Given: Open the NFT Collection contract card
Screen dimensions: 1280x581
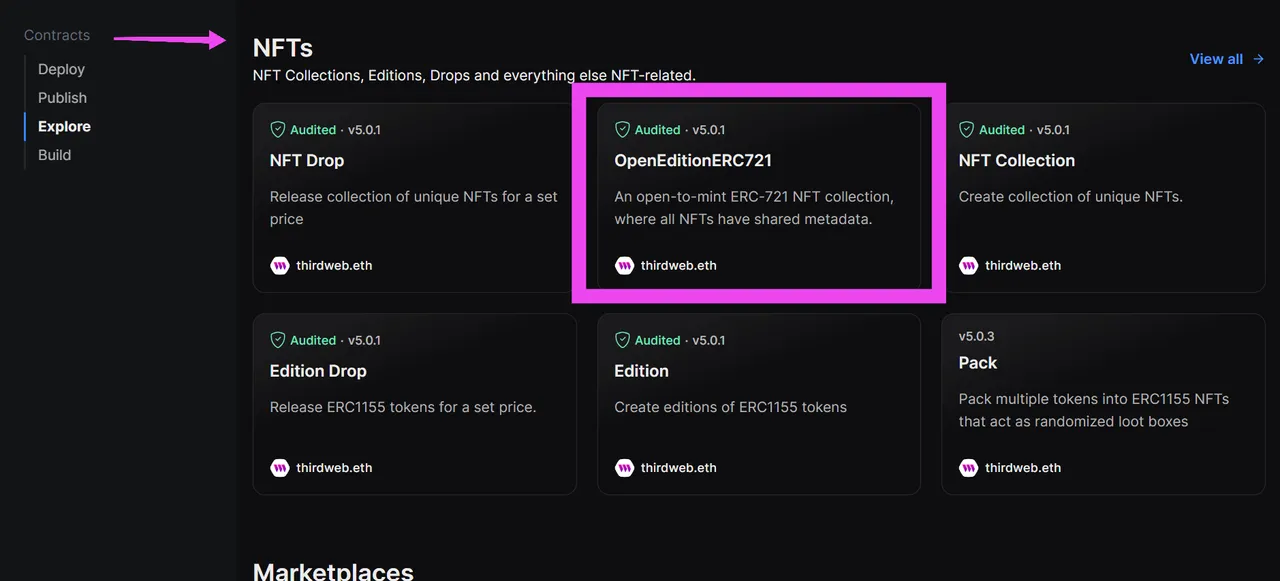Looking at the screenshot, I should (1103, 198).
